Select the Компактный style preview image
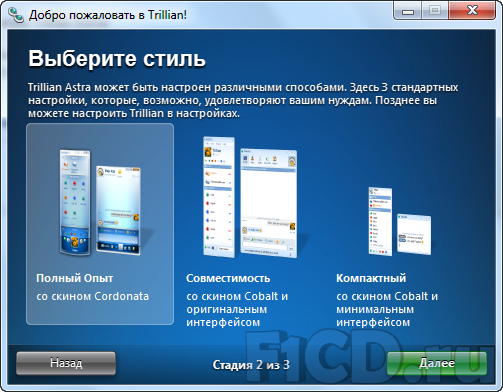Viewport: 503px width, 392px height. click(x=400, y=221)
